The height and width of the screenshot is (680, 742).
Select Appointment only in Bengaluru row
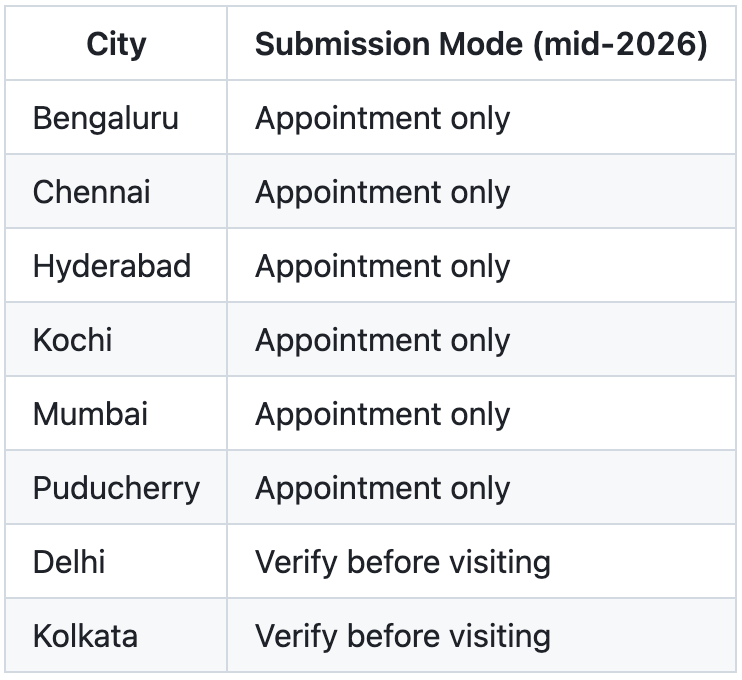click(382, 118)
